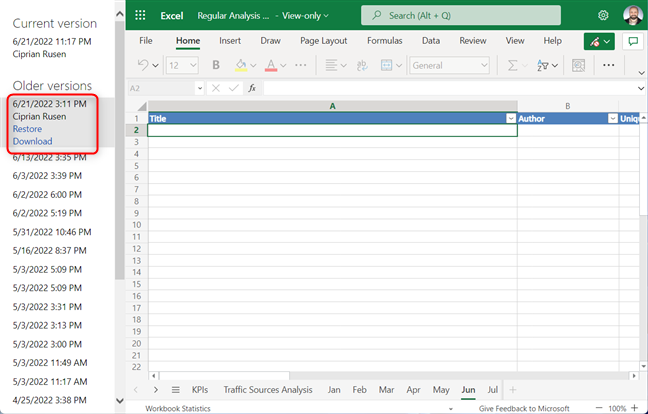Expand the formula bar chevron
This screenshot has width=648, height=414.
641,88
